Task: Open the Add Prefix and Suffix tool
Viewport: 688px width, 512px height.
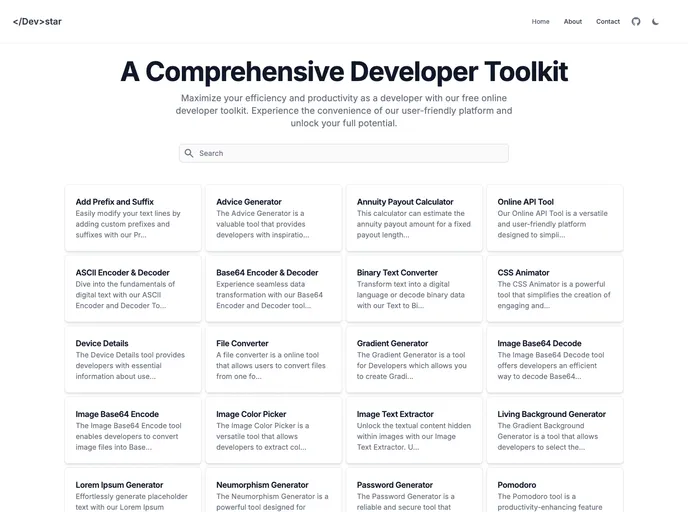Action: pyautogui.click(x=133, y=218)
